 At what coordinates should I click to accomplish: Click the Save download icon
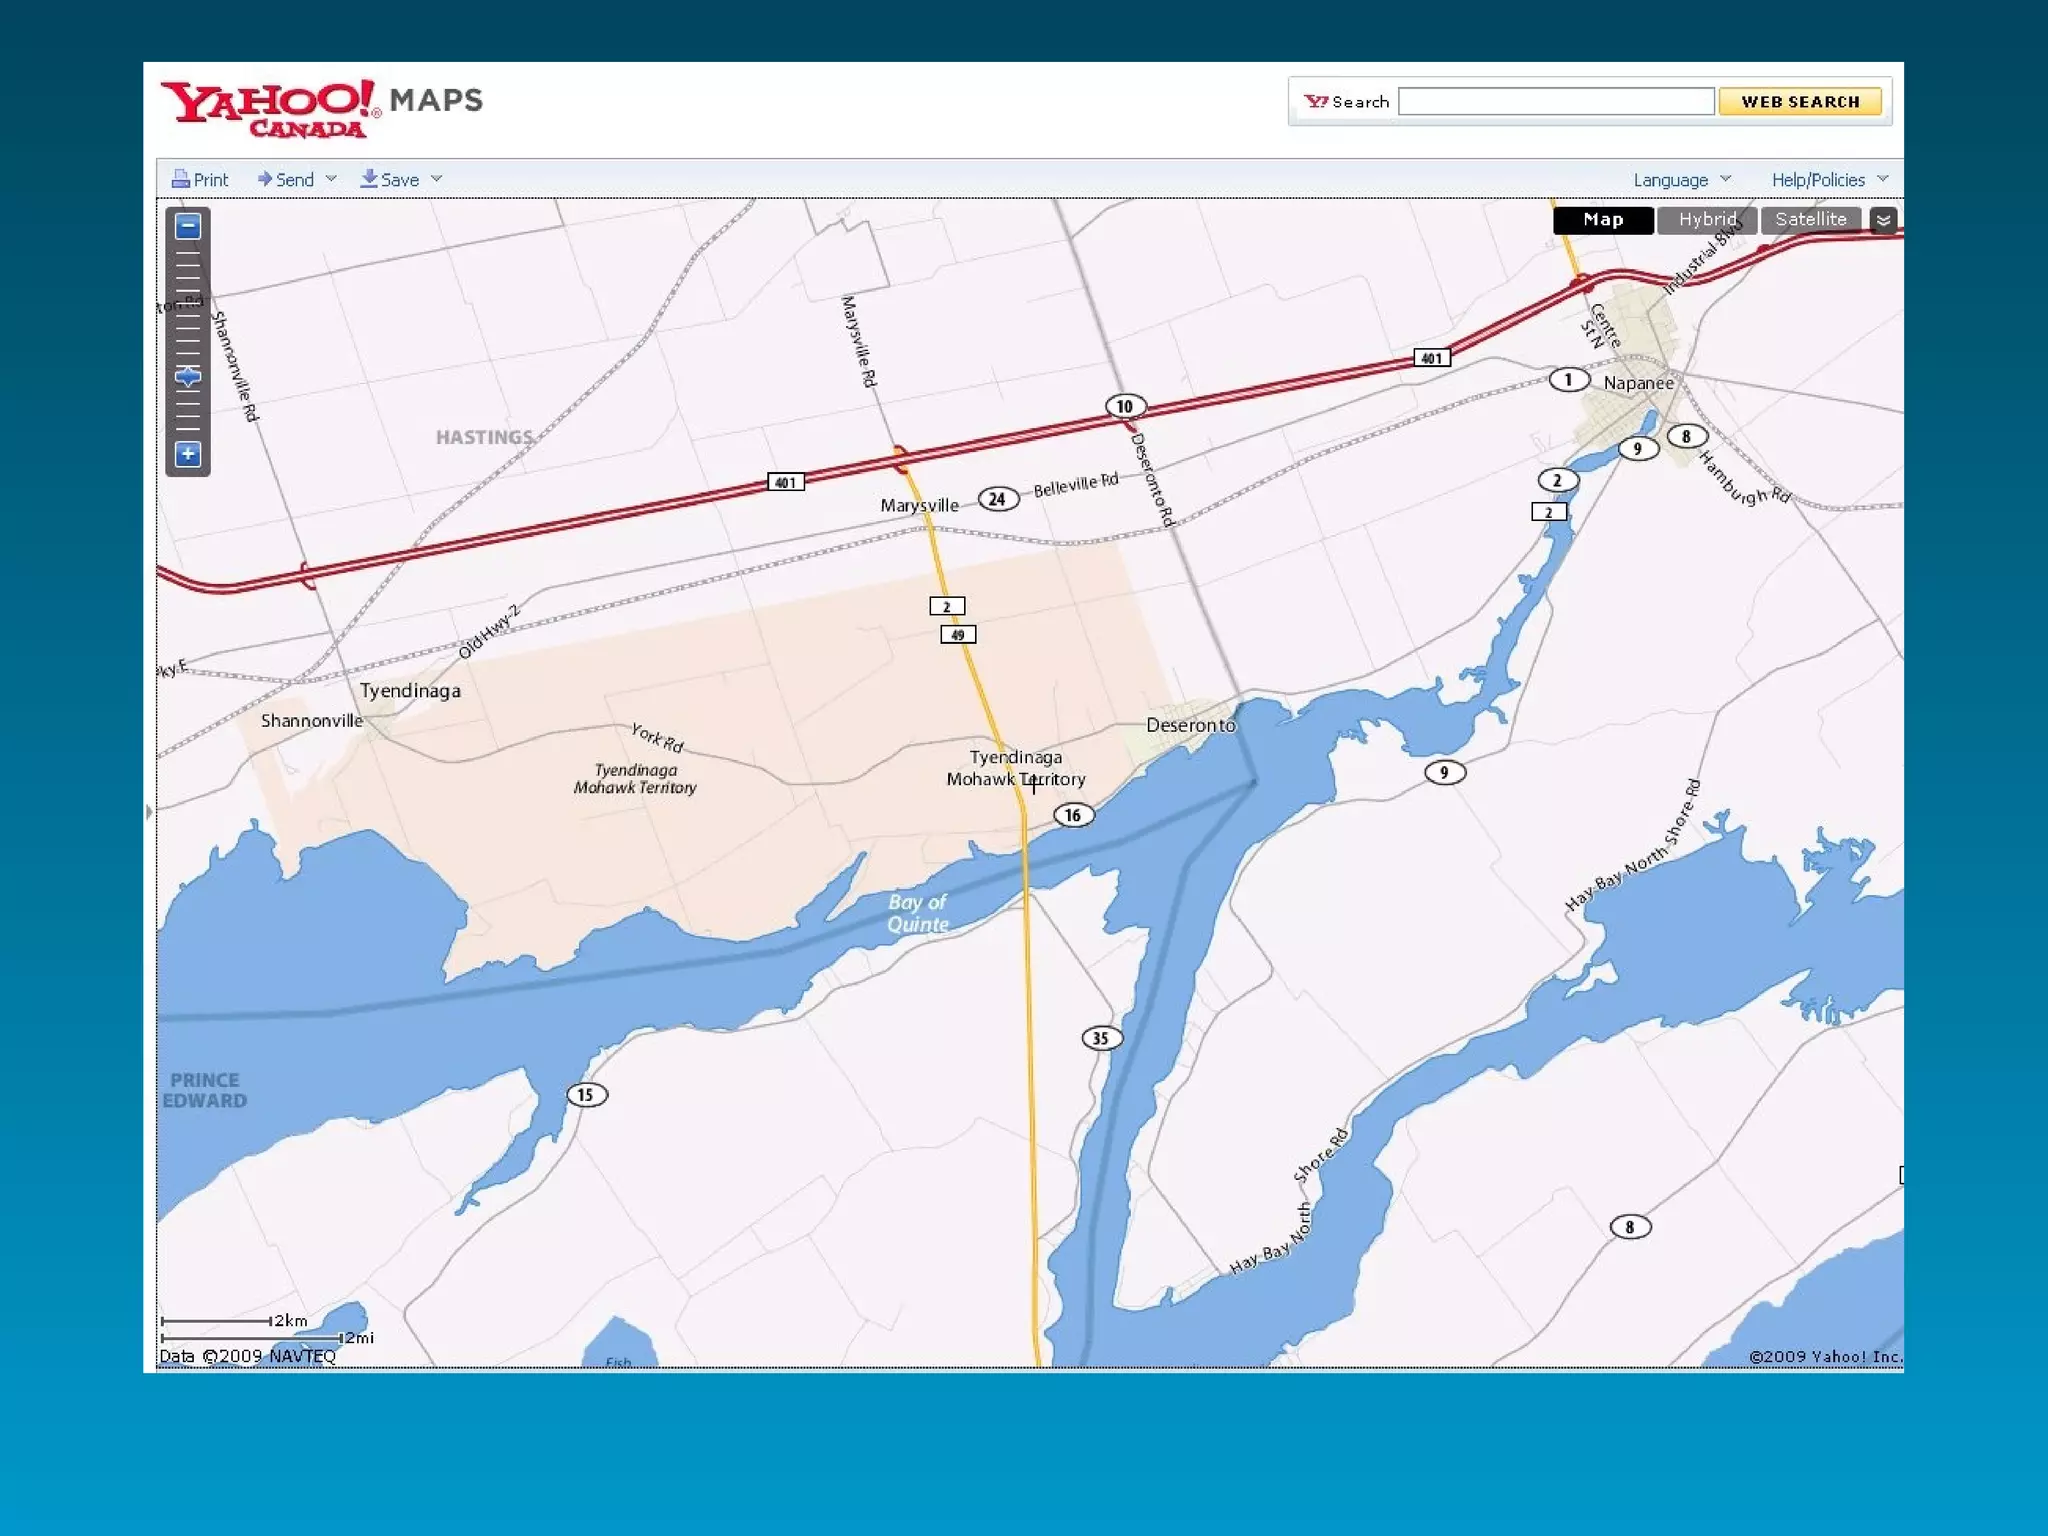click(369, 178)
